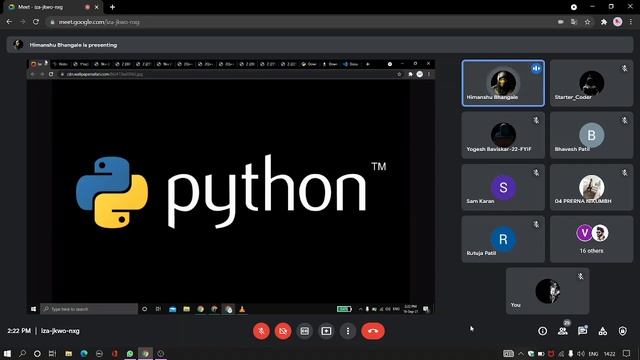Screen dimensions: 640x360
Task: Select the Rutuja Patil participant tile
Action: [503, 239]
